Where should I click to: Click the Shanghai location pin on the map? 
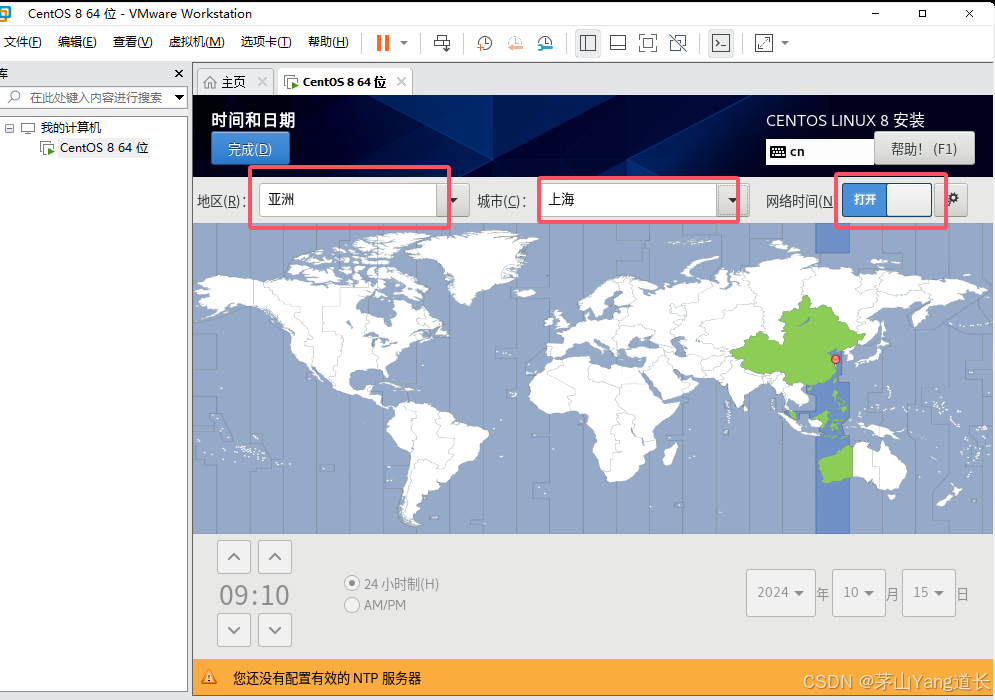(x=836, y=359)
